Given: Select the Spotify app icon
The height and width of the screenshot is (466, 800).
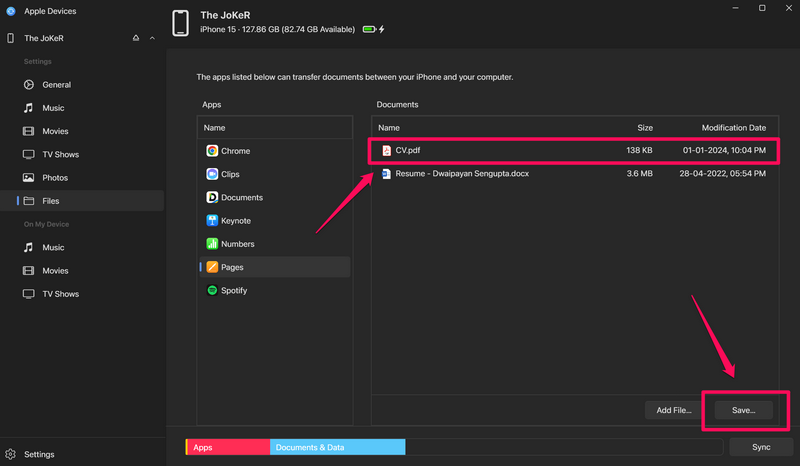Looking at the screenshot, I should pyautogui.click(x=212, y=291).
